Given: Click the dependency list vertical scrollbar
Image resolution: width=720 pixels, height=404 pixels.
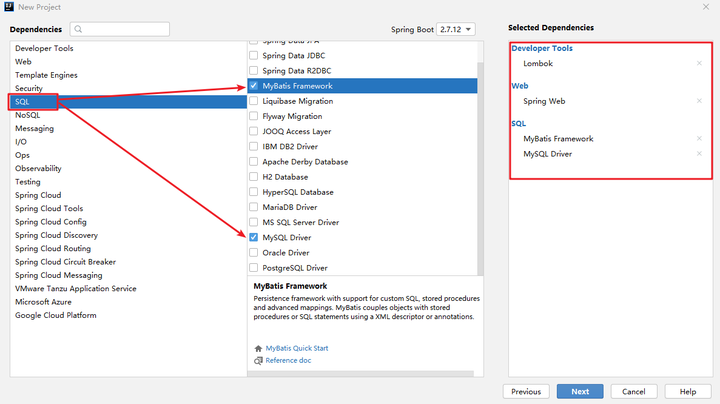Looking at the screenshot, I should tap(480, 168).
